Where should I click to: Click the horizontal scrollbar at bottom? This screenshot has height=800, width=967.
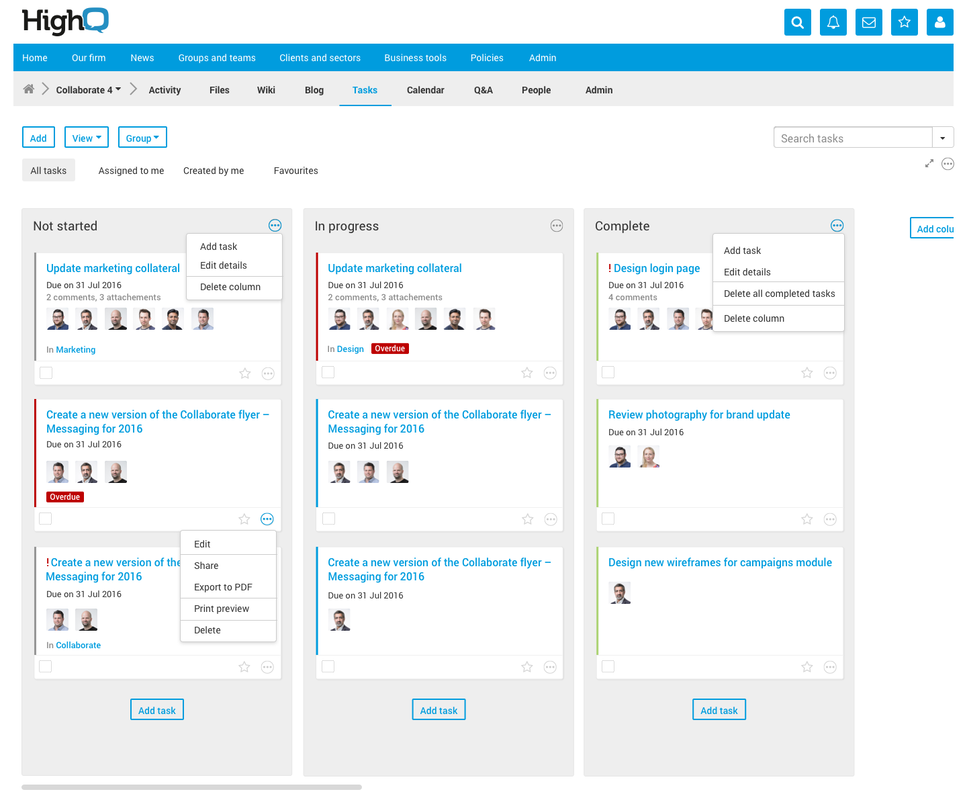click(192, 787)
